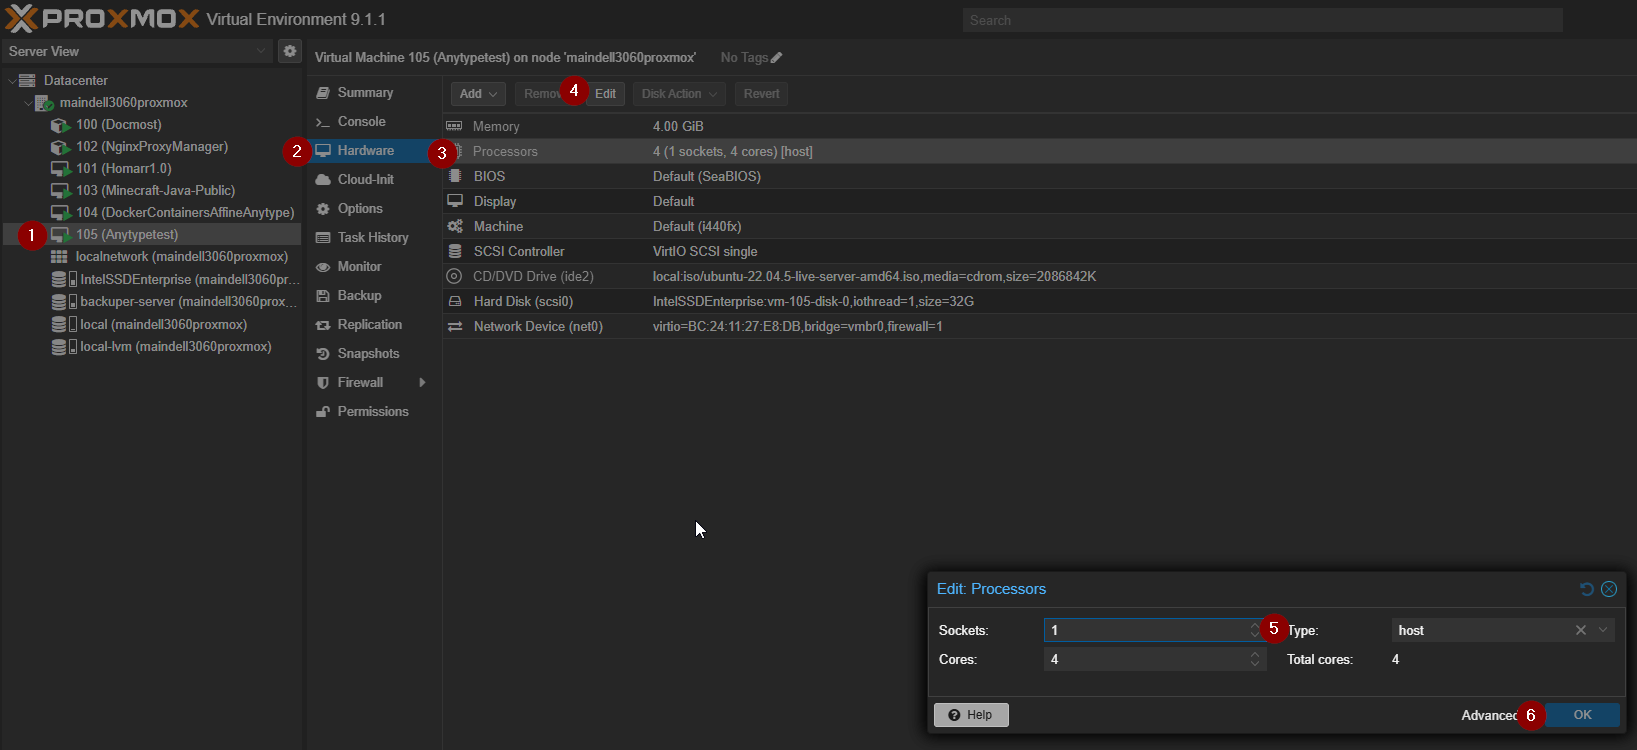The image size is (1637, 750).
Task: Click the pencil icon next to No Tags
Action: pyautogui.click(x=777, y=58)
